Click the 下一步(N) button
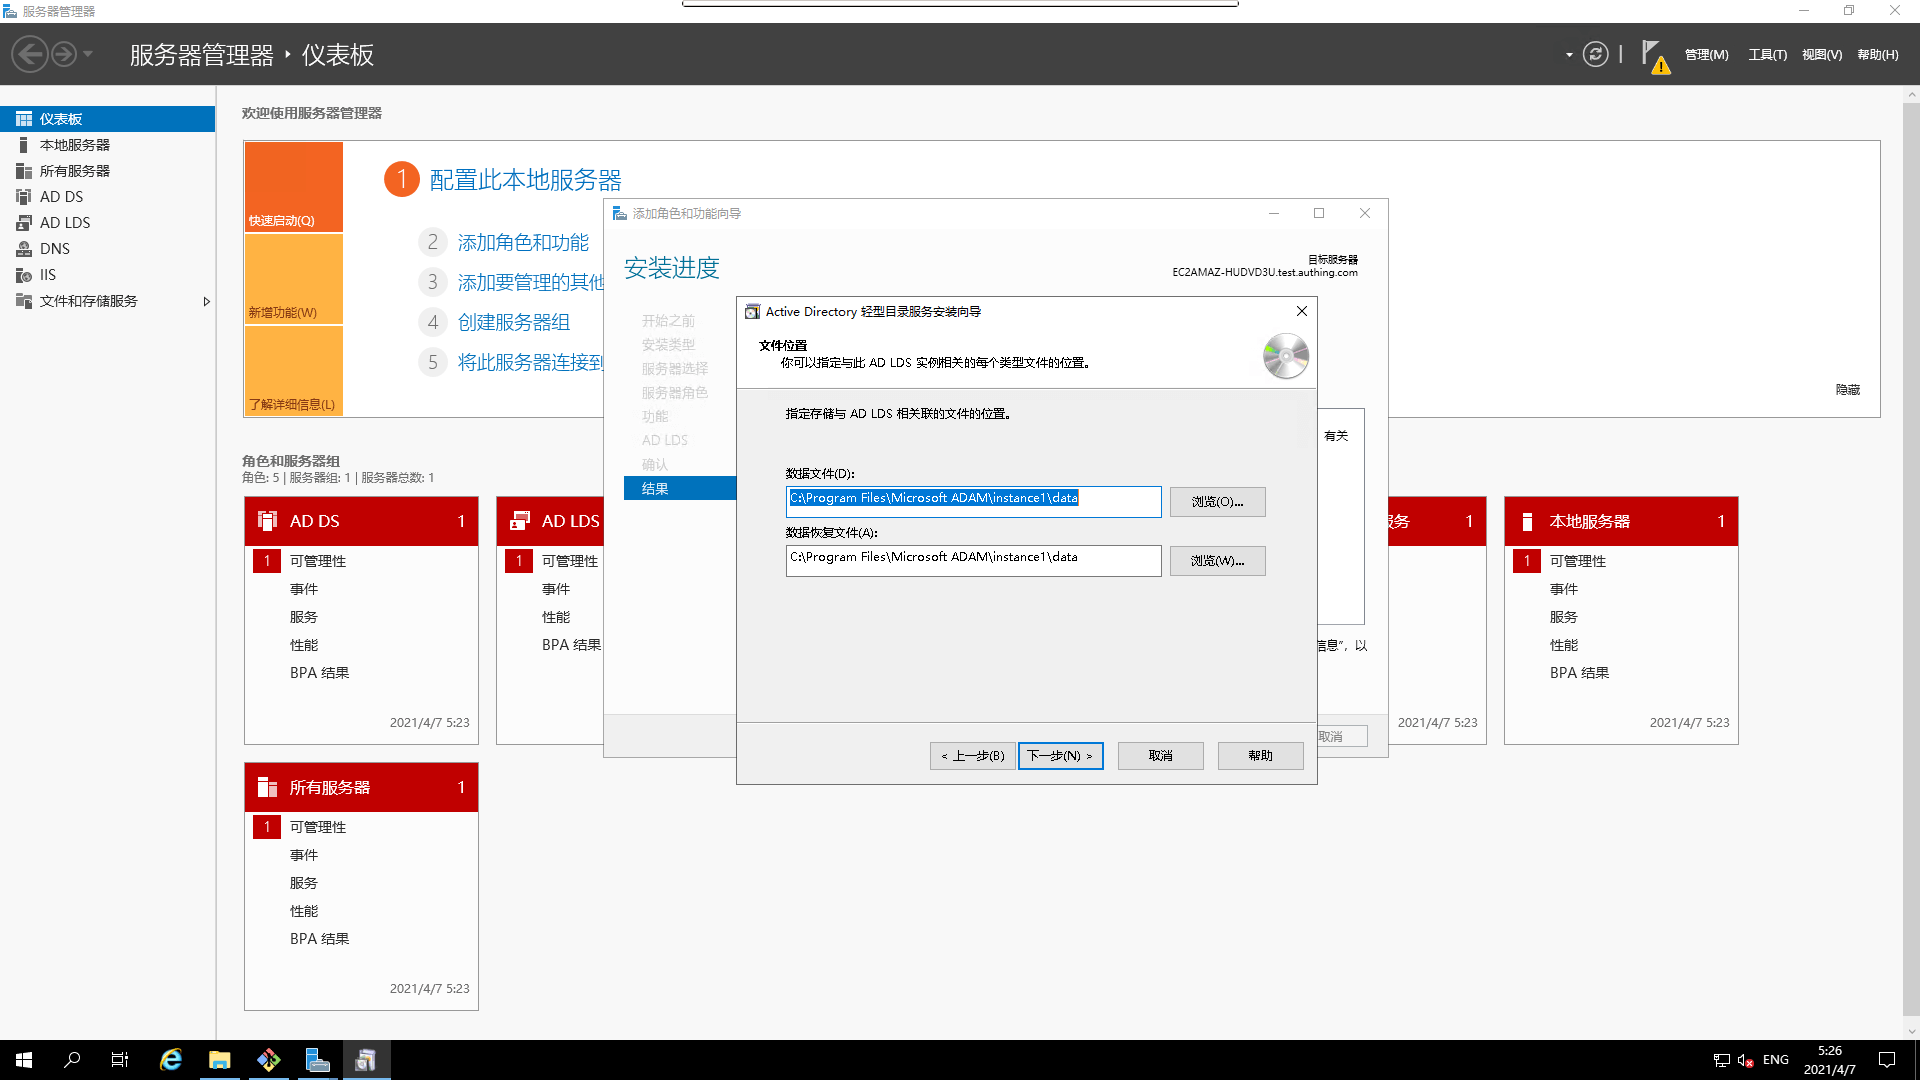1920x1080 pixels. coord(1060,756)
